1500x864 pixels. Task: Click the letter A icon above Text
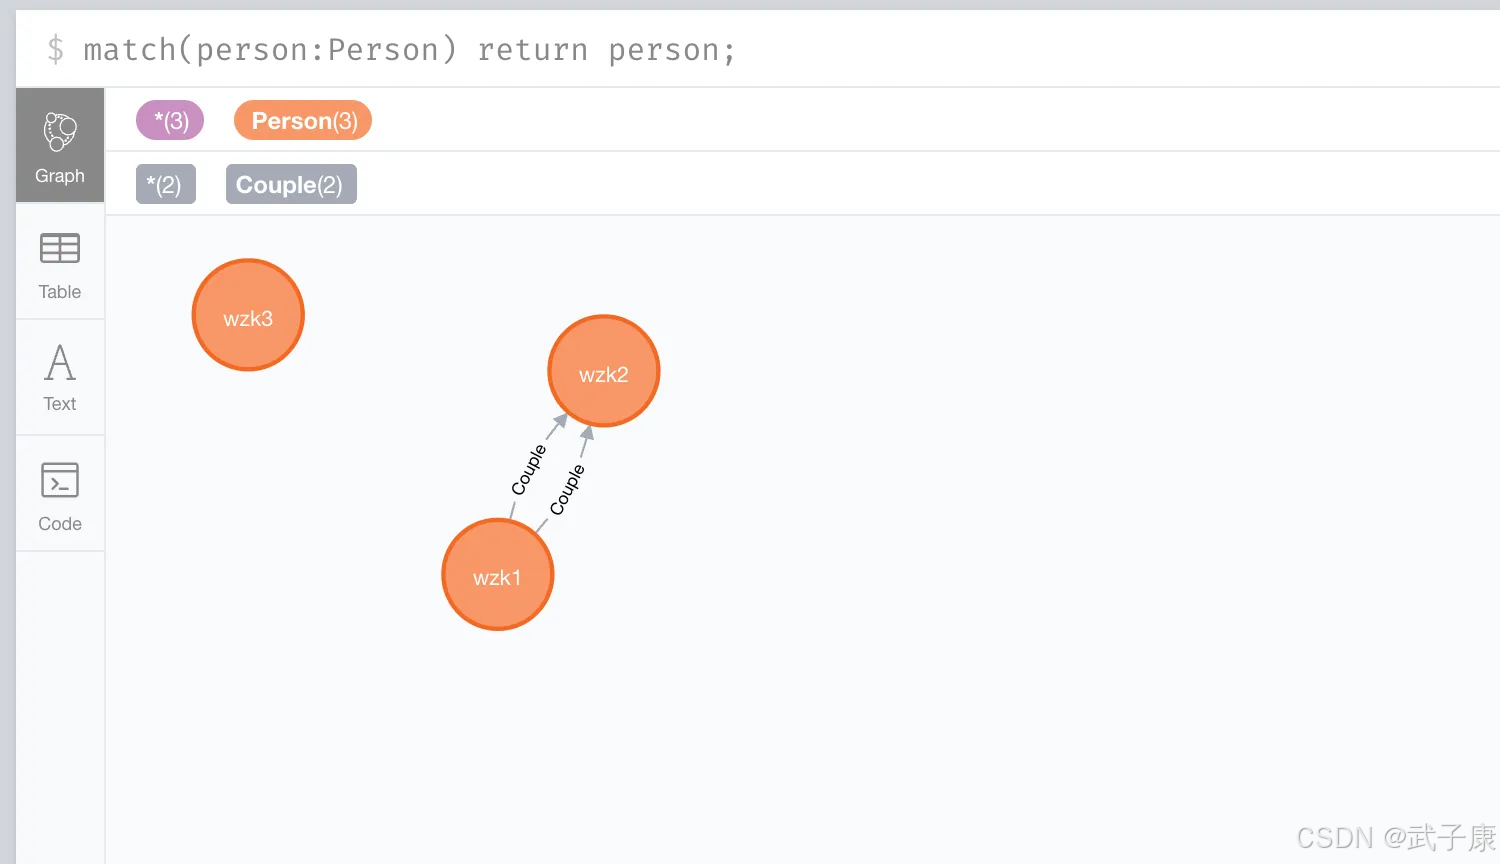coord(59,363)
